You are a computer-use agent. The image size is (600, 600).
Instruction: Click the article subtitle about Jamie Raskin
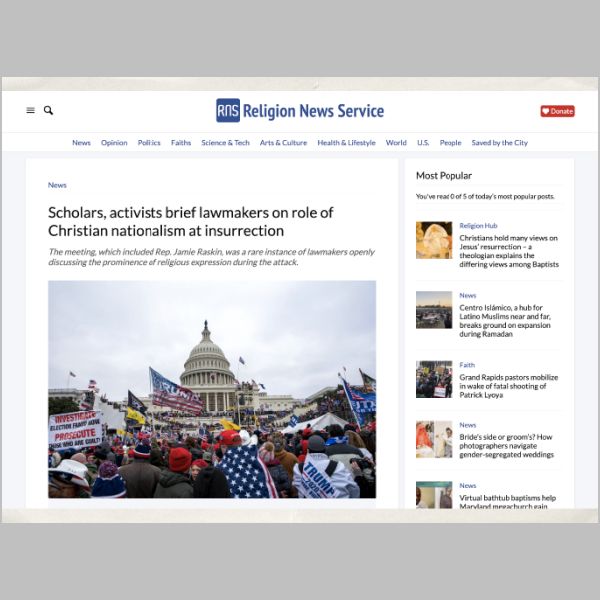coord(211,257)
